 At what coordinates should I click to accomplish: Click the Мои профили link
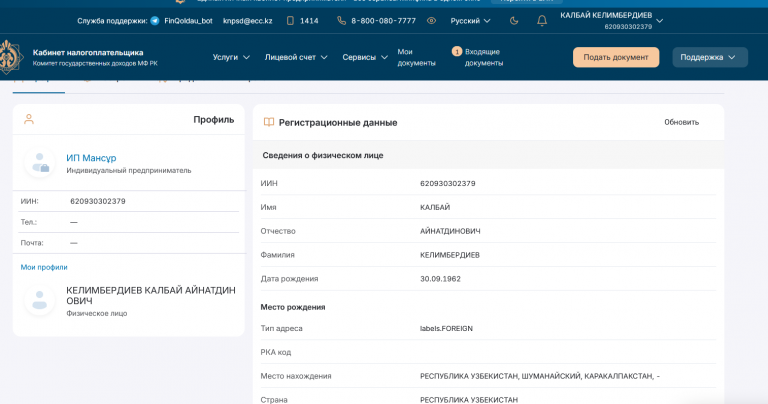(44, 267)
